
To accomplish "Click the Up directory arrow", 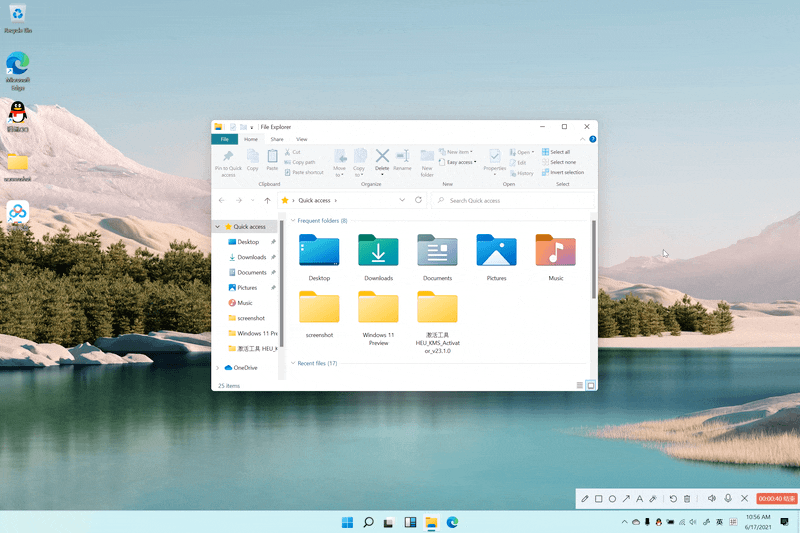I will (267, 200).
